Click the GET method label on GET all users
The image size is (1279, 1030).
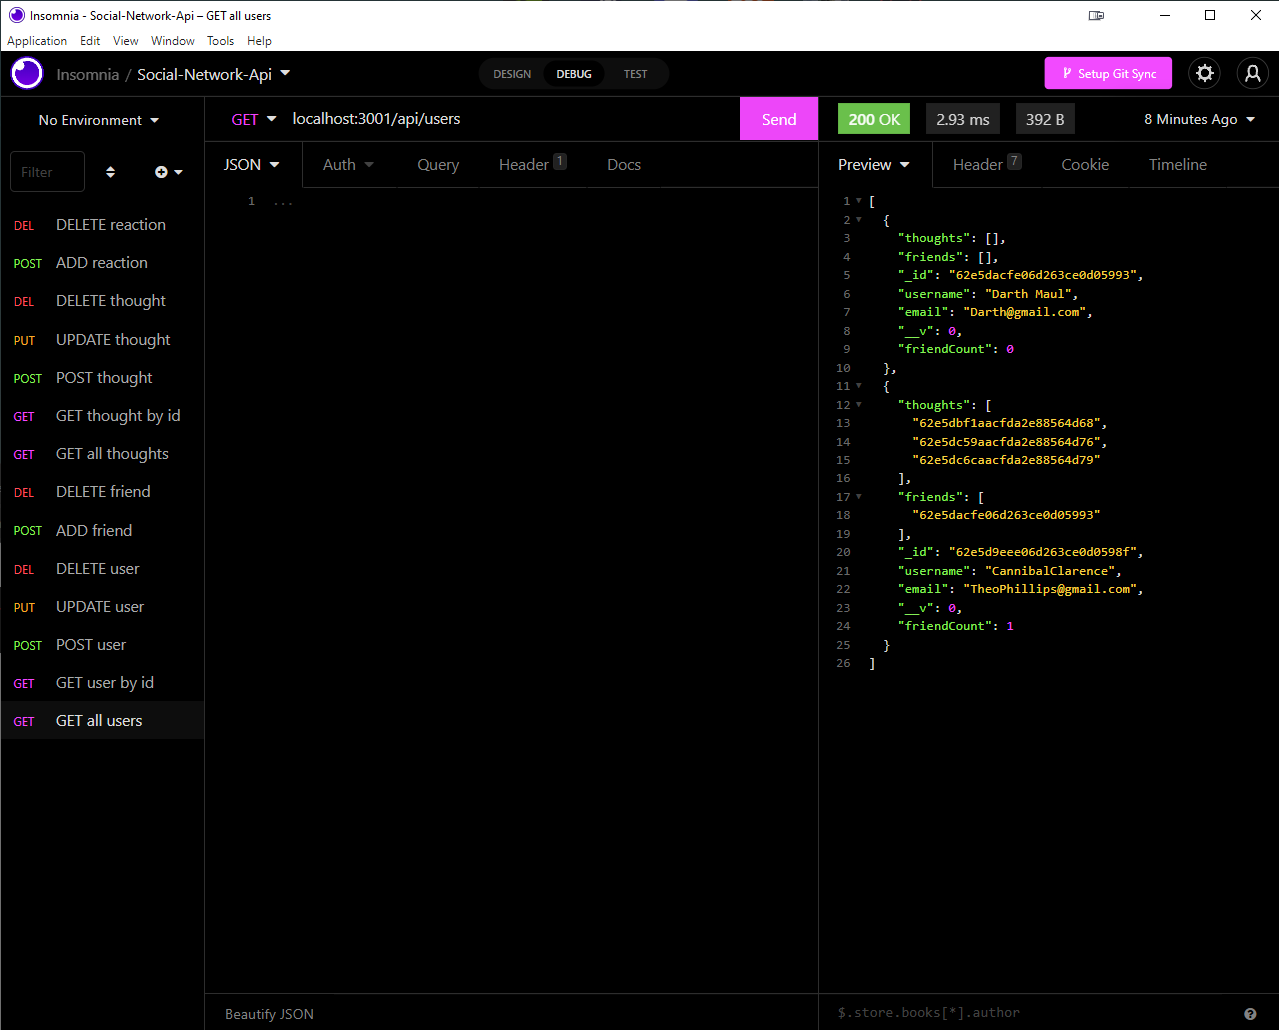click(24, 721)
